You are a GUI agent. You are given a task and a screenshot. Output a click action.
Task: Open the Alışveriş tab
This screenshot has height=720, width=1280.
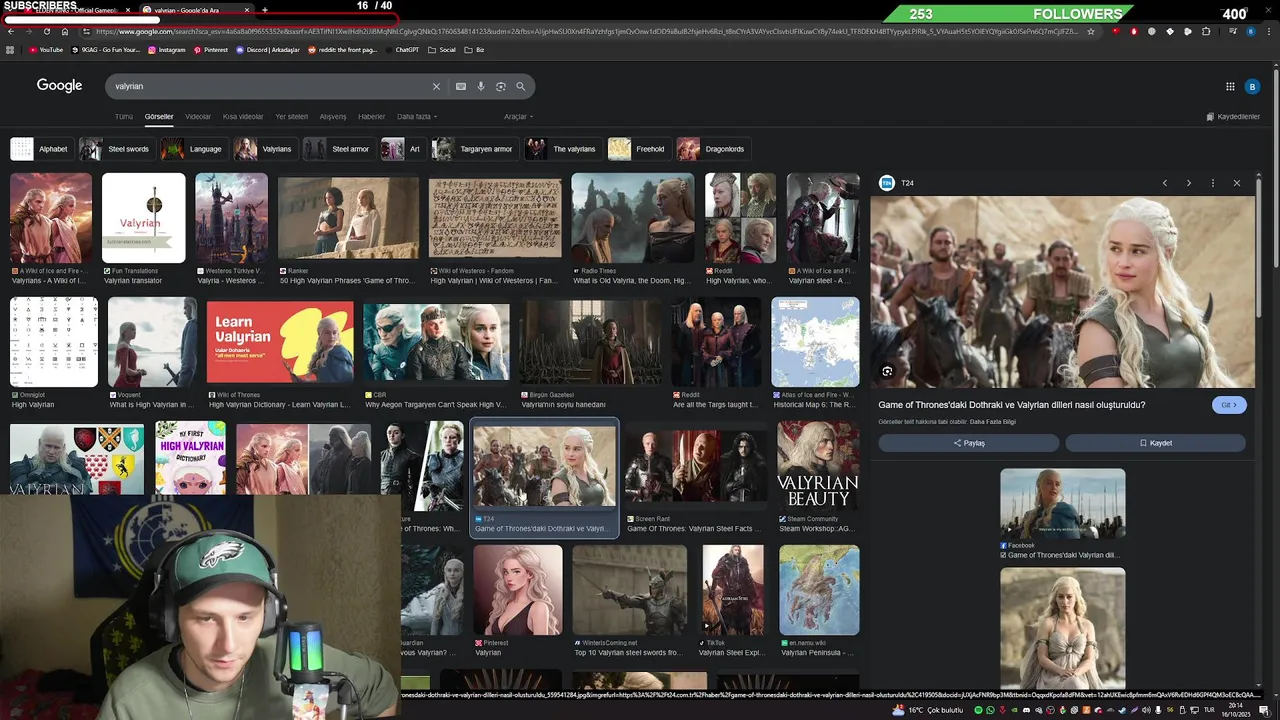click(x=333, y=116)
